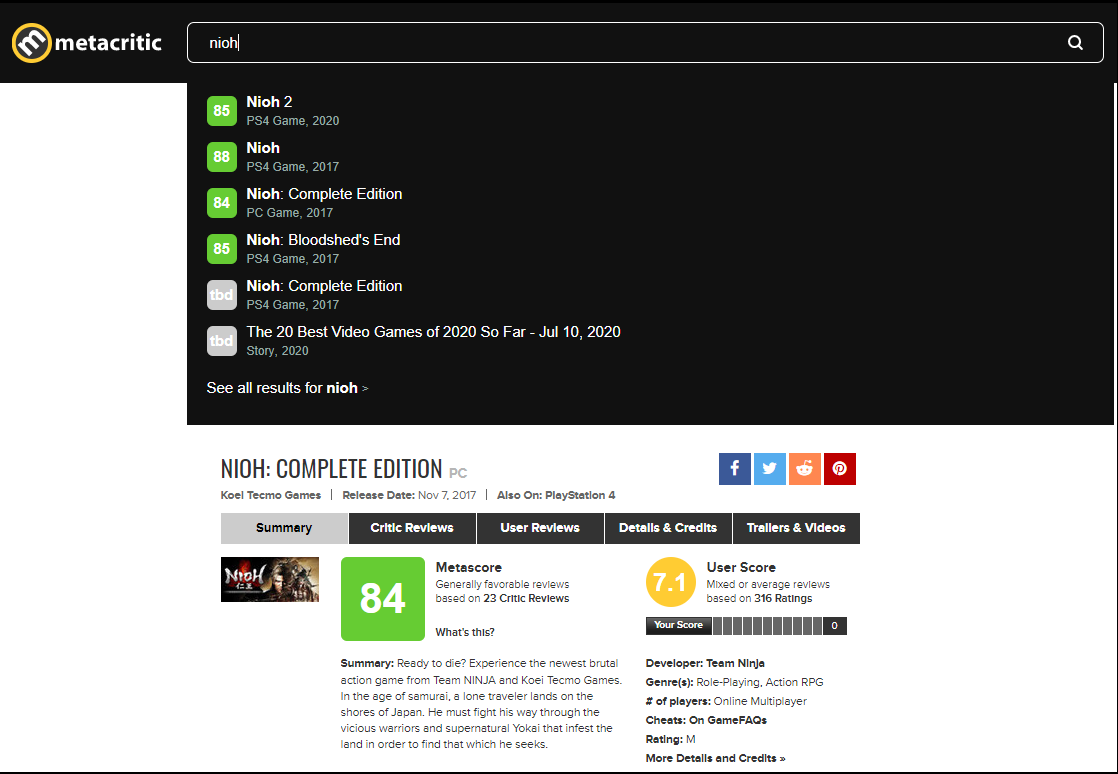
Task: Open Trailers & Videos tab
Action: pos(796,528)
